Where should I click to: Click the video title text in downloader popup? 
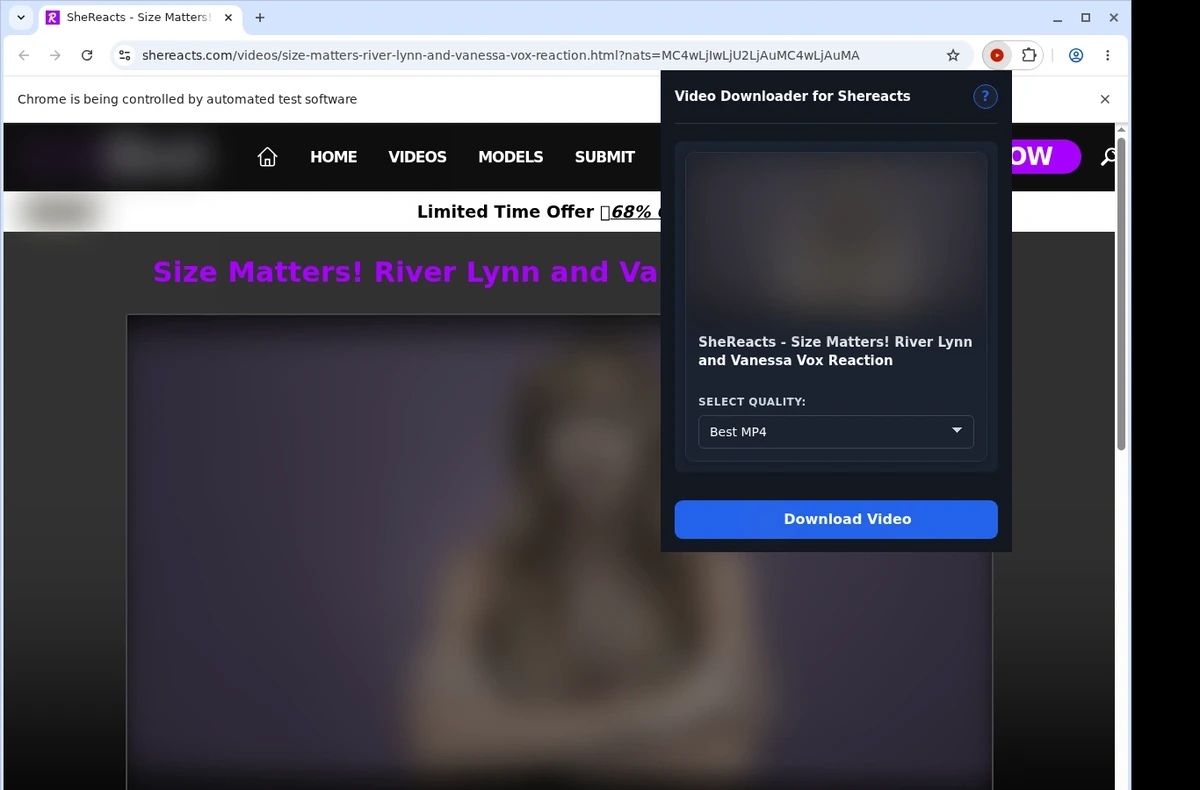tap(835, 351)
